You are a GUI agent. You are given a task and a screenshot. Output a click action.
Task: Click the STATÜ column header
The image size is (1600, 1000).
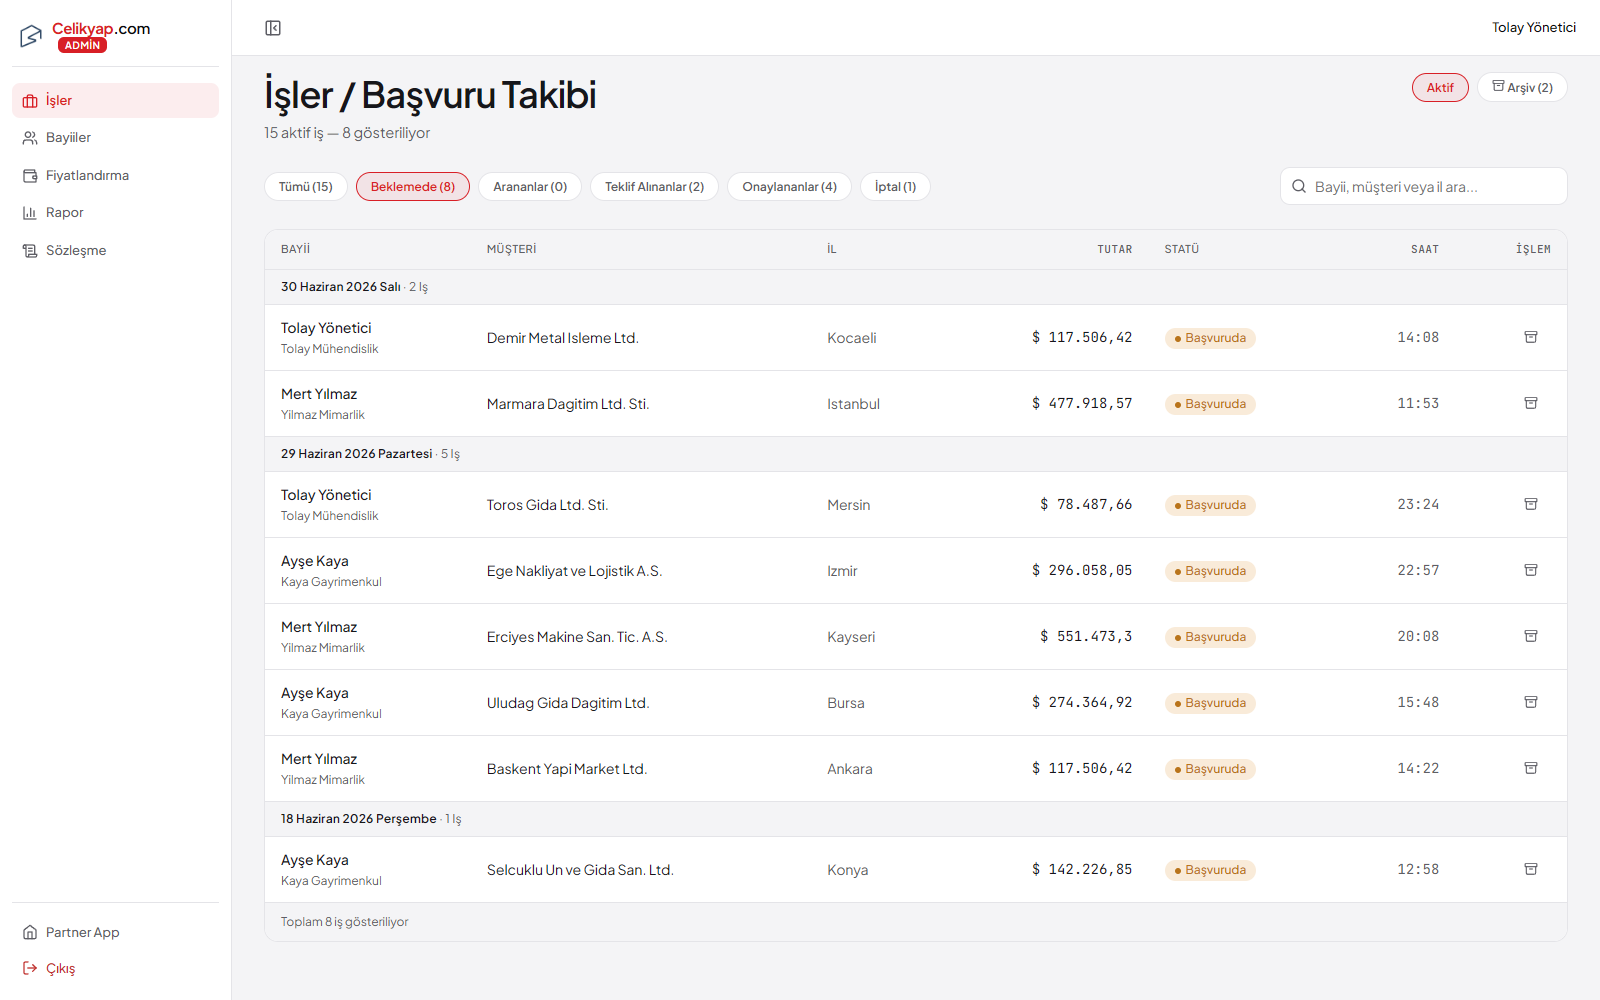pyautogui.click(x=1182, y=249)
